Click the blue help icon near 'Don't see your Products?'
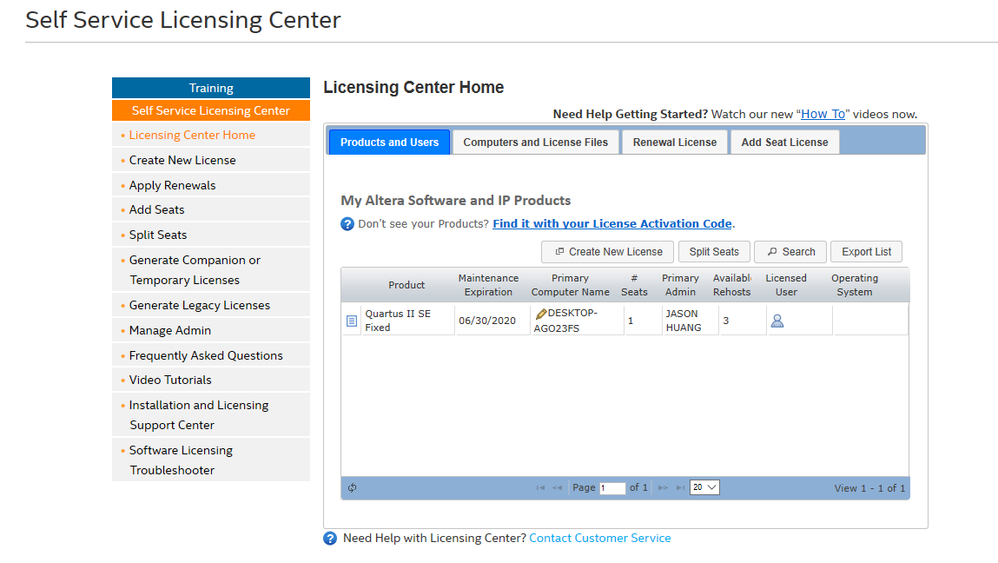Screen dimensions: 998x563 click(x=347, y=224)
